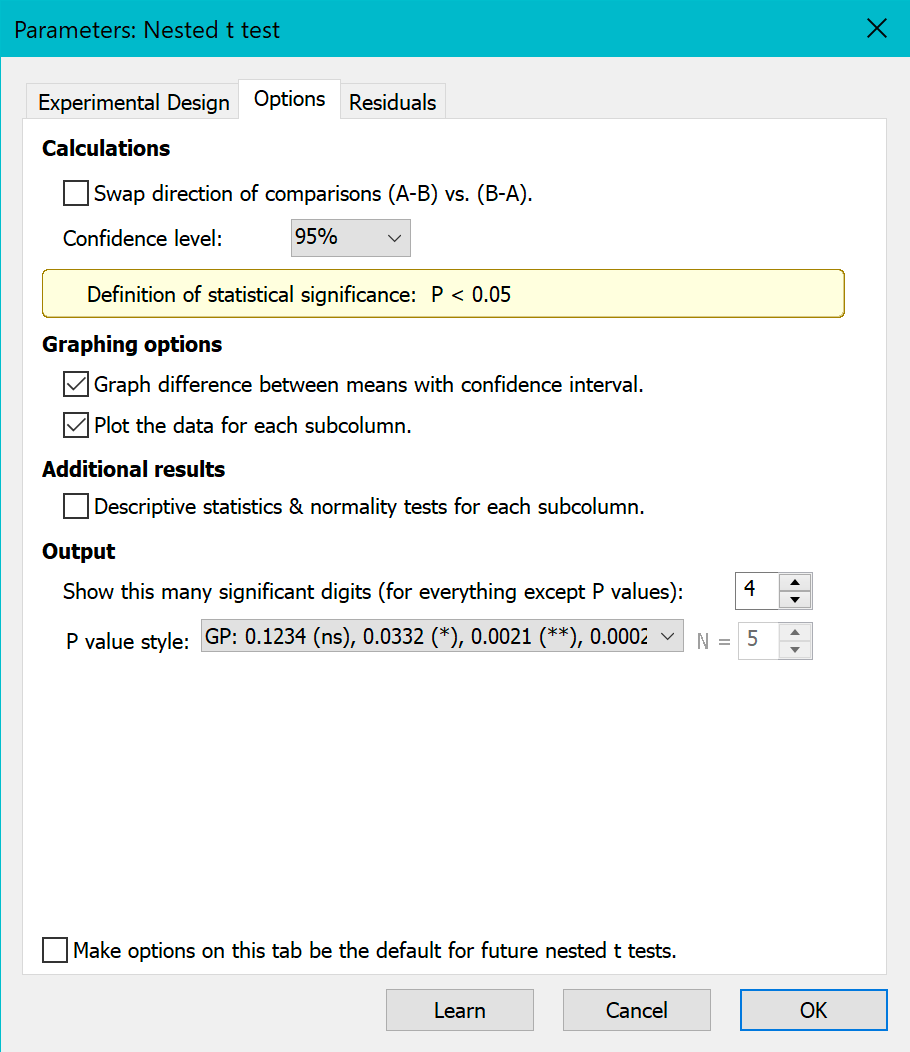Click the N value field
910x1052 pixels.
tap(756, 641)
